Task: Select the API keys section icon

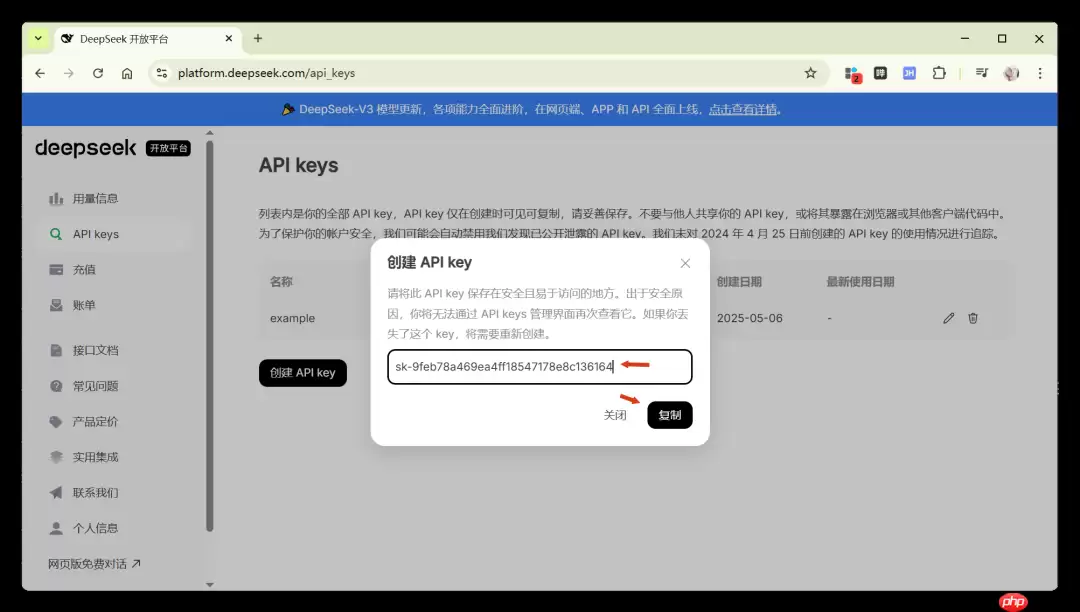Action: pos(55,233)
